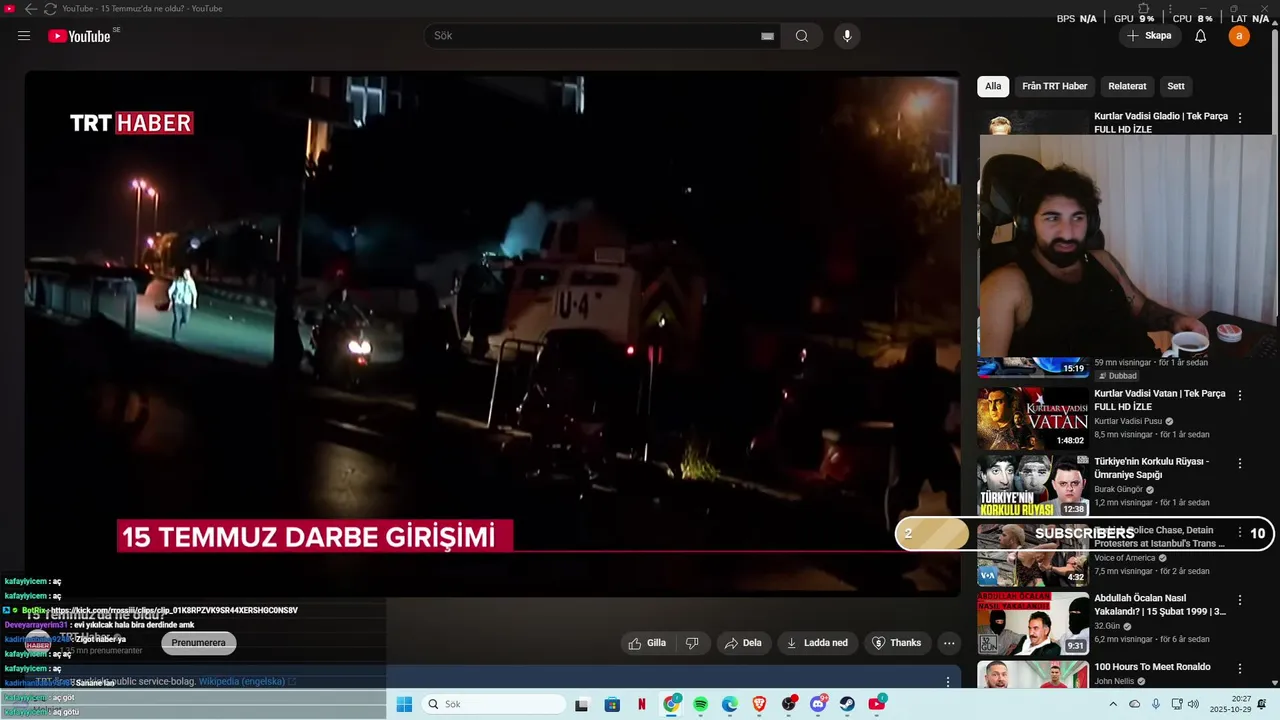The image size is (1280, 720).
Task: Open the 100 Hours To Meet Ronaldo title
Action: point(1152,667)
